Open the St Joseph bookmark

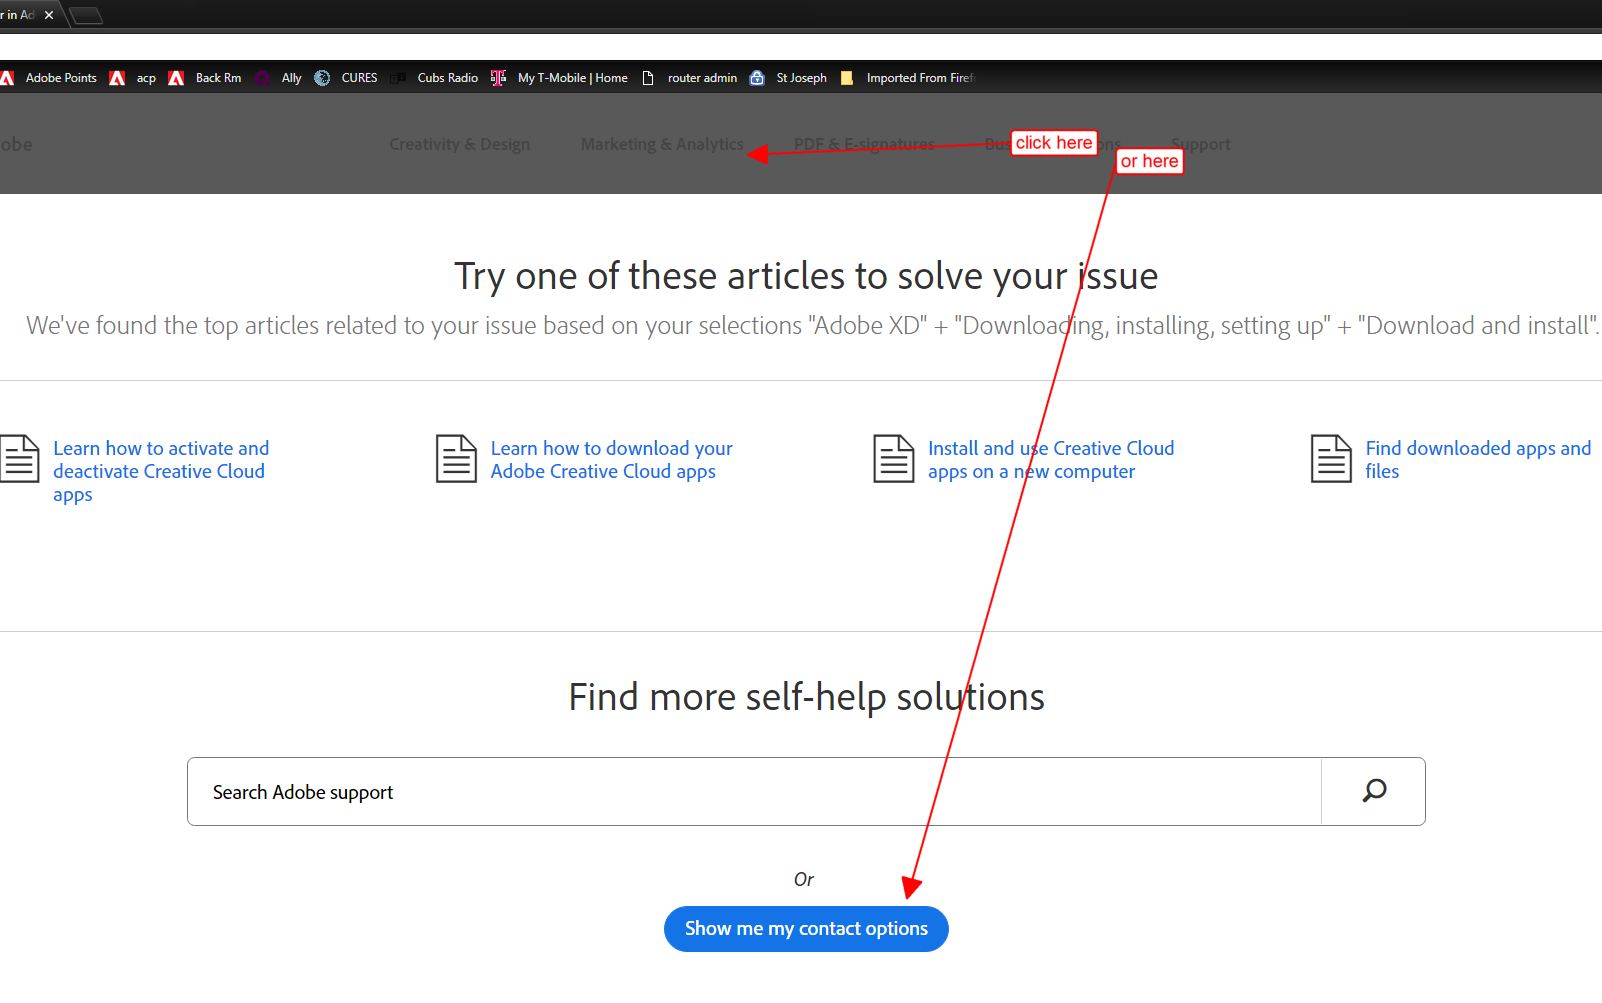pyautogui.click(x=788, y=78)
